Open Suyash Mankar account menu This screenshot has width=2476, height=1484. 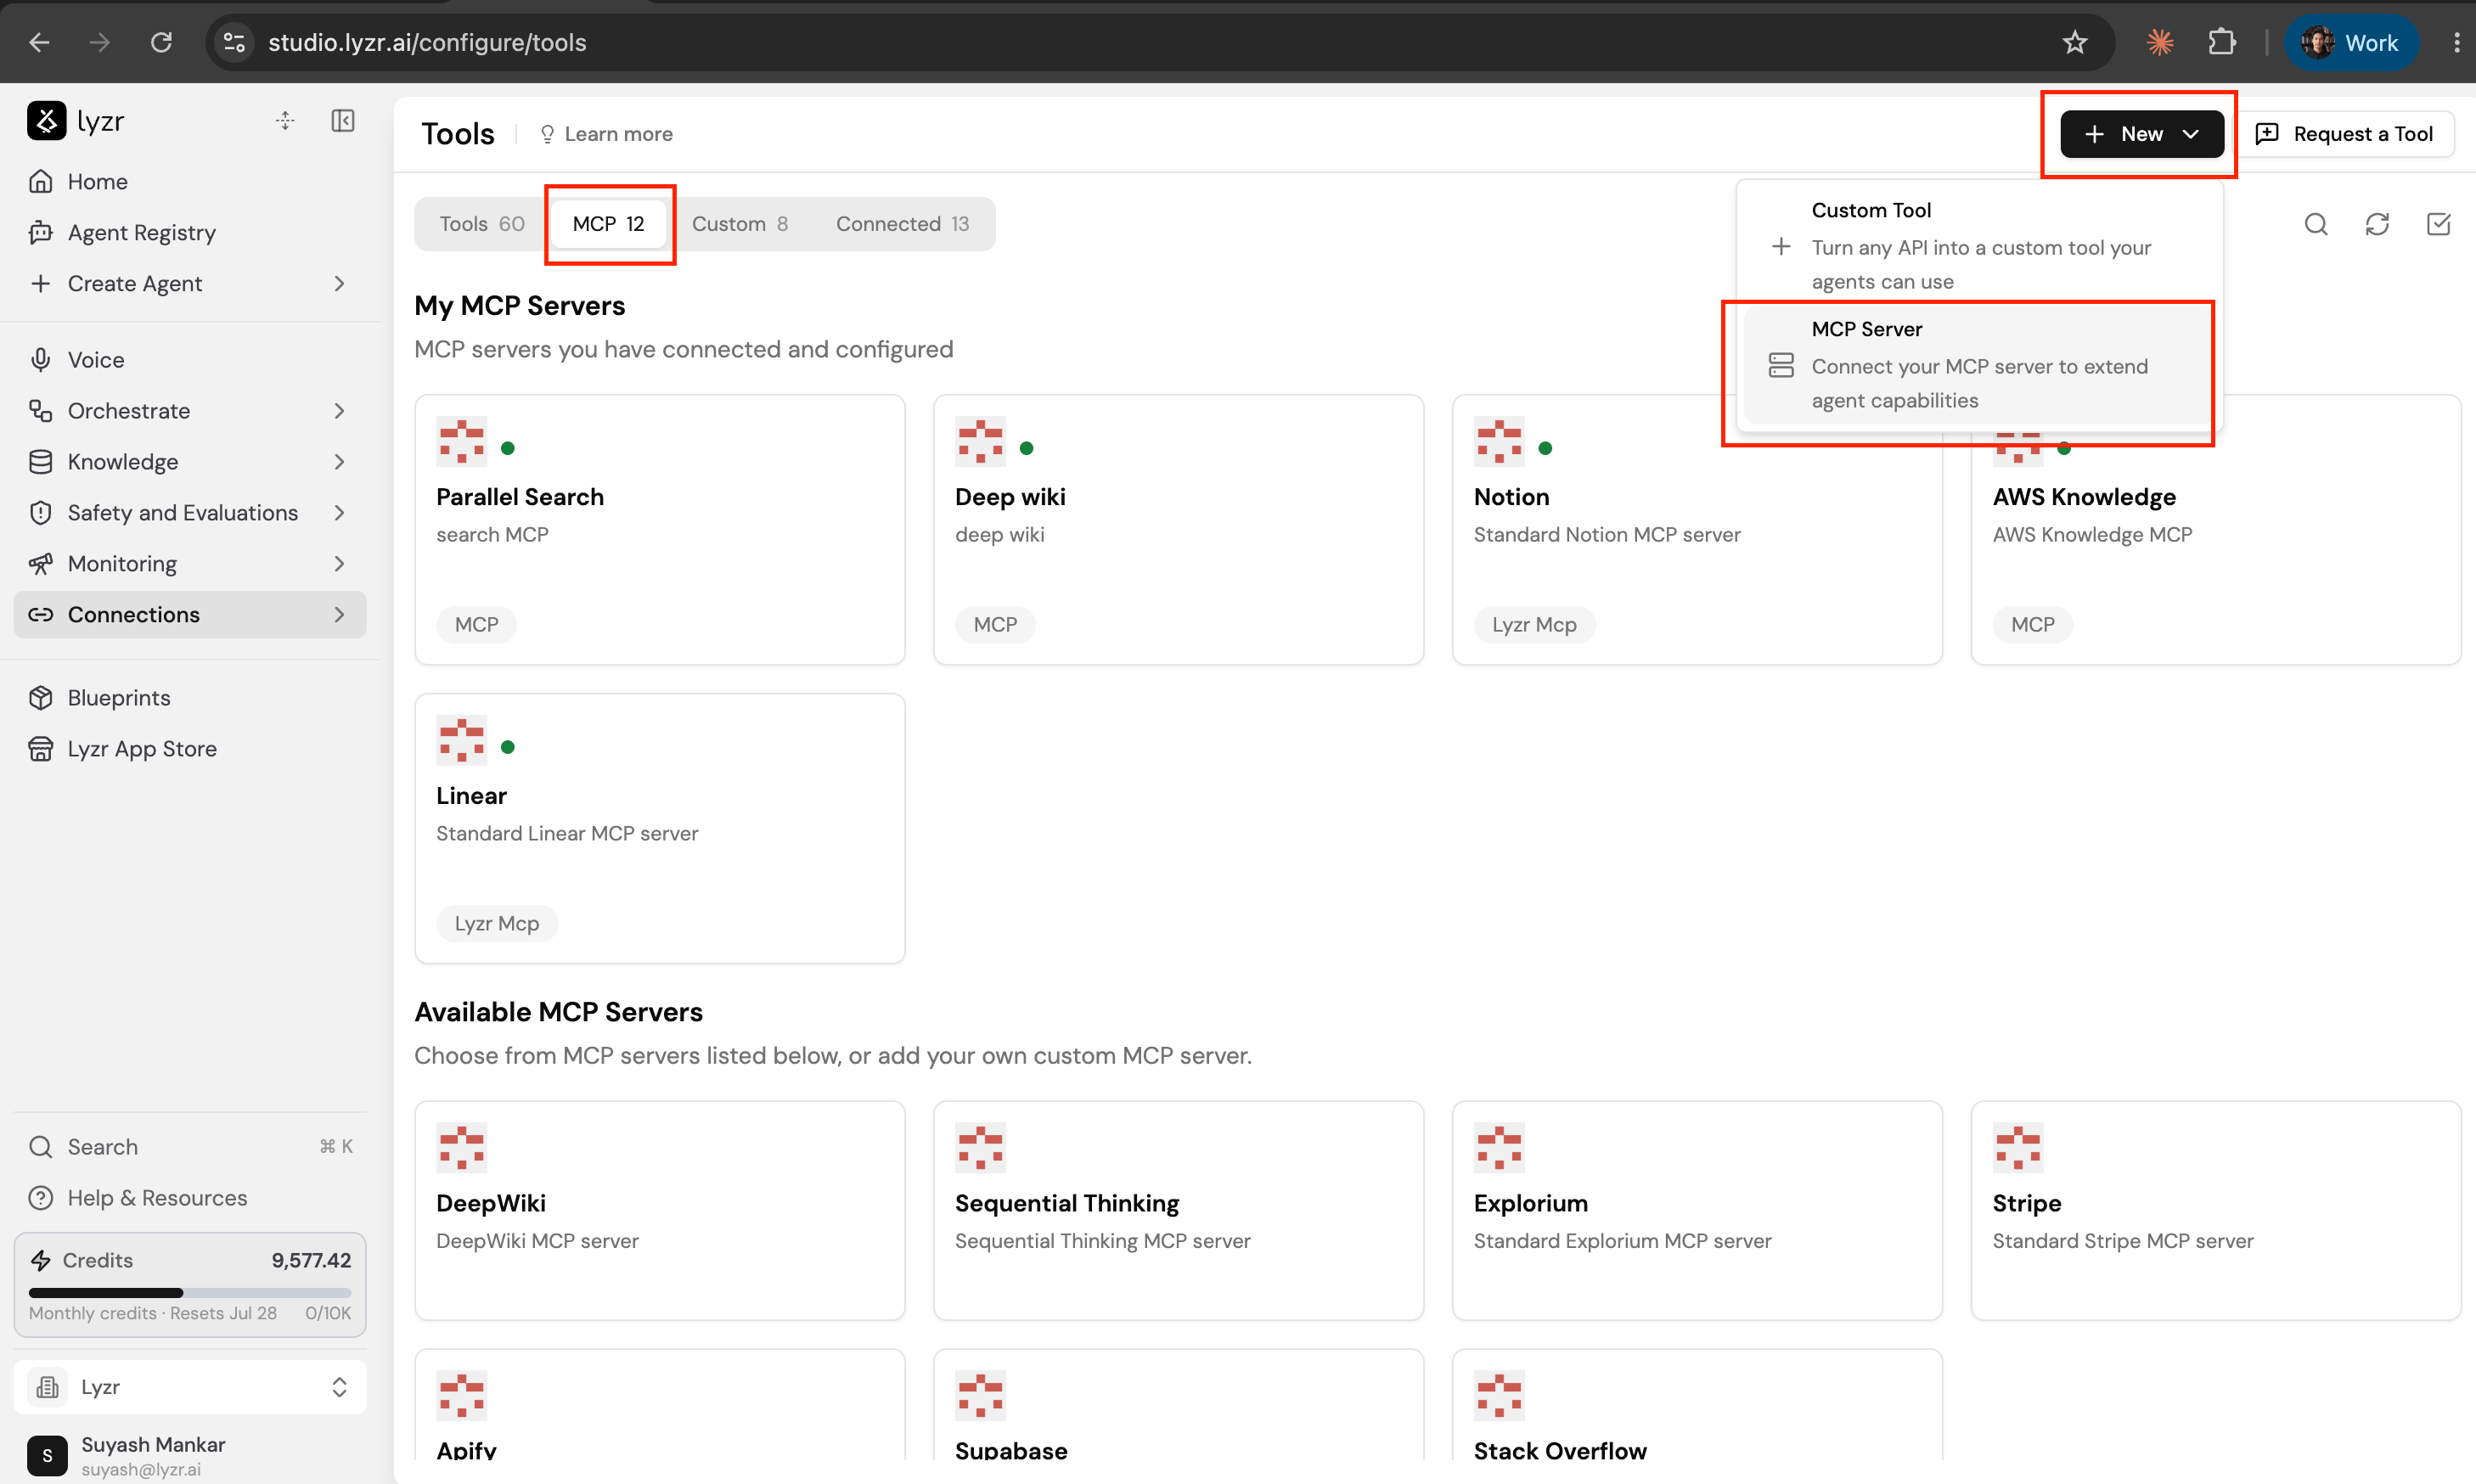190,1455
